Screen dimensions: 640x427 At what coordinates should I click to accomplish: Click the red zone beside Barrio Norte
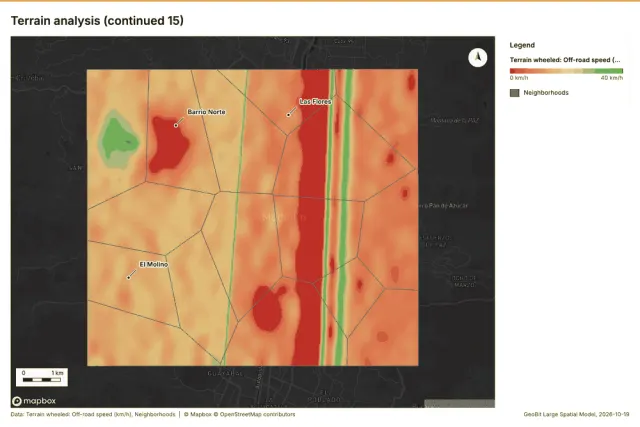pyautogui.click(x=167, y=144)
